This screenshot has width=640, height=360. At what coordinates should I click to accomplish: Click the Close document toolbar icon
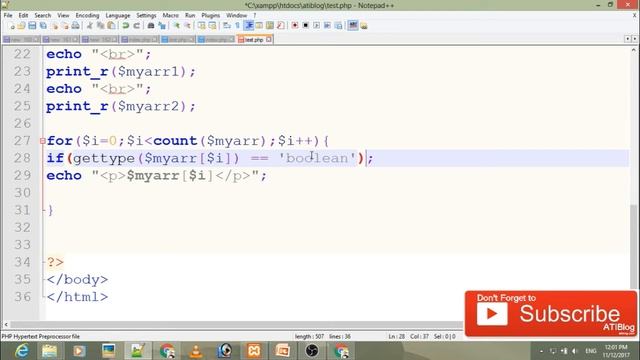tap(54, 26)
